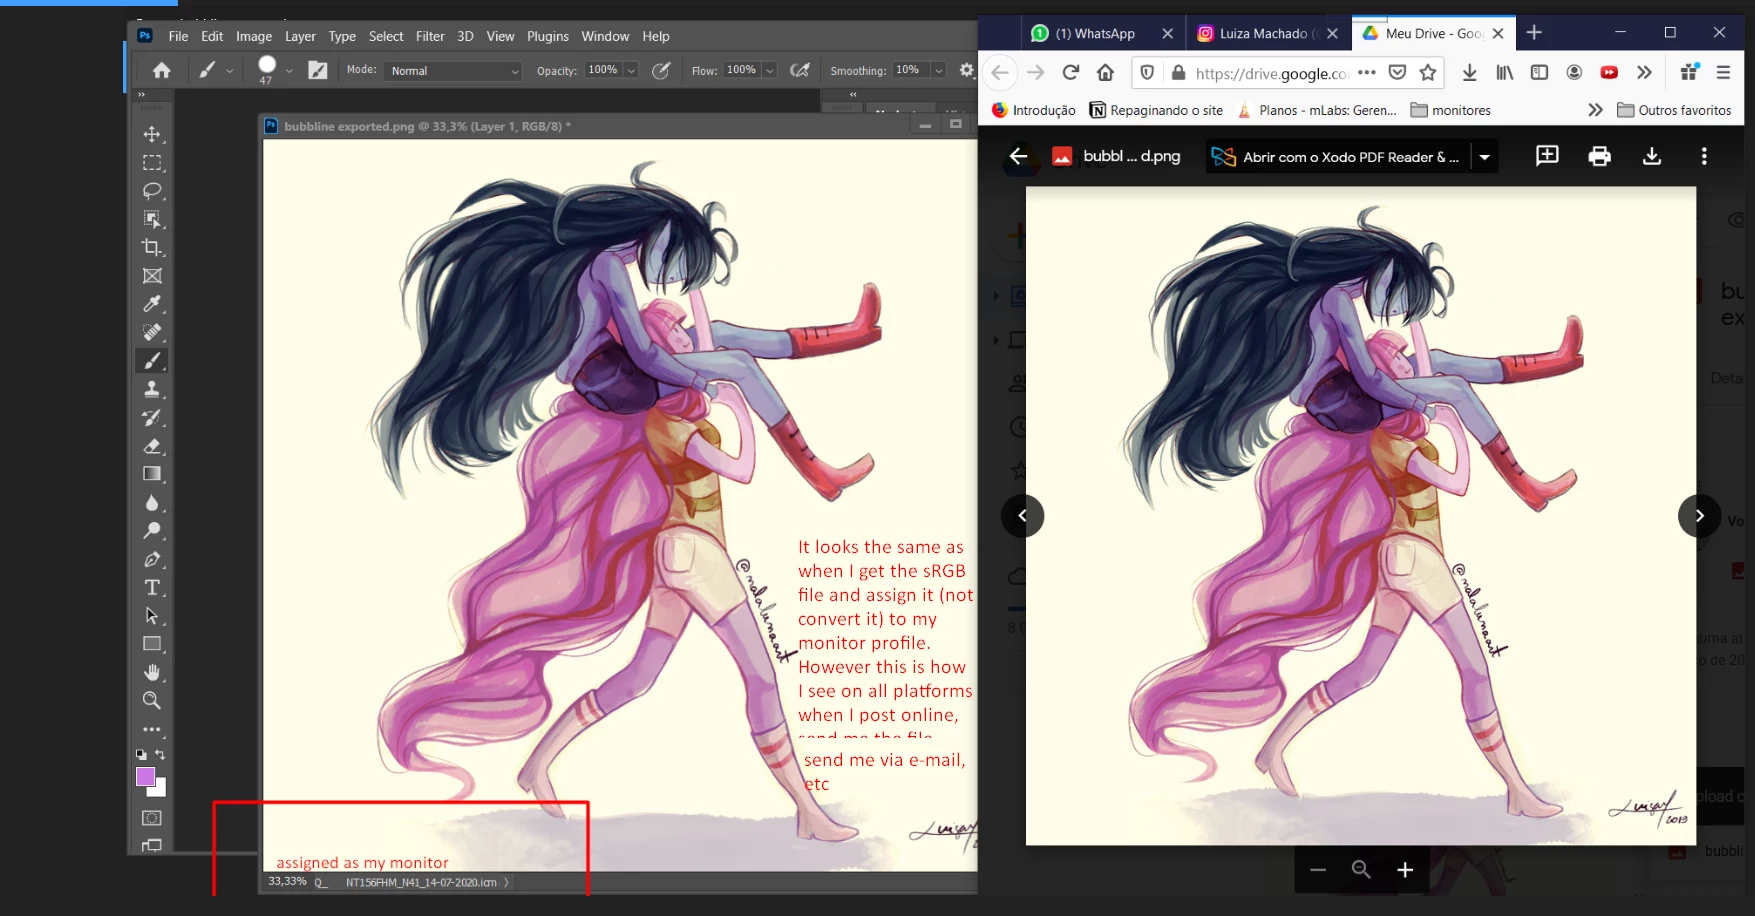The height and width of the screenshot is (916, 1755).
Task: Select the Dodge tool
Action: 152,531
